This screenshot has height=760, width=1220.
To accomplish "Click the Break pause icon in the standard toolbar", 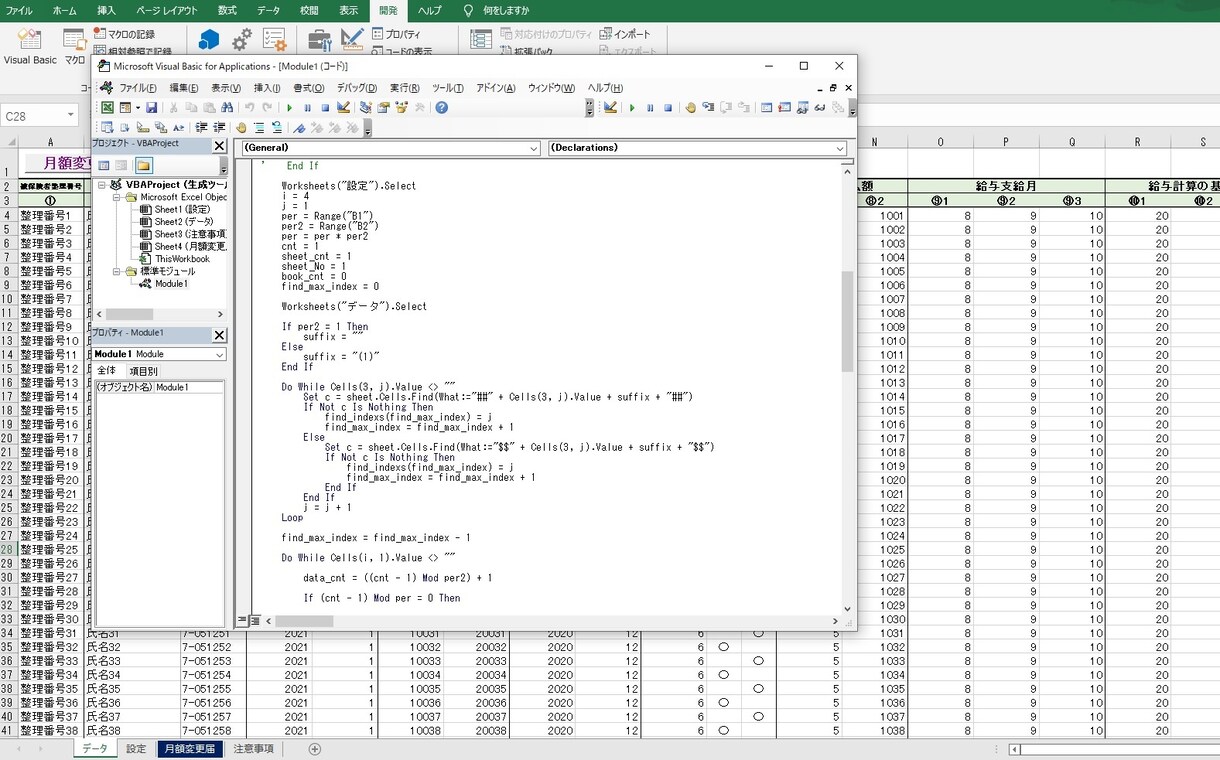I will (x=307, y=108).
